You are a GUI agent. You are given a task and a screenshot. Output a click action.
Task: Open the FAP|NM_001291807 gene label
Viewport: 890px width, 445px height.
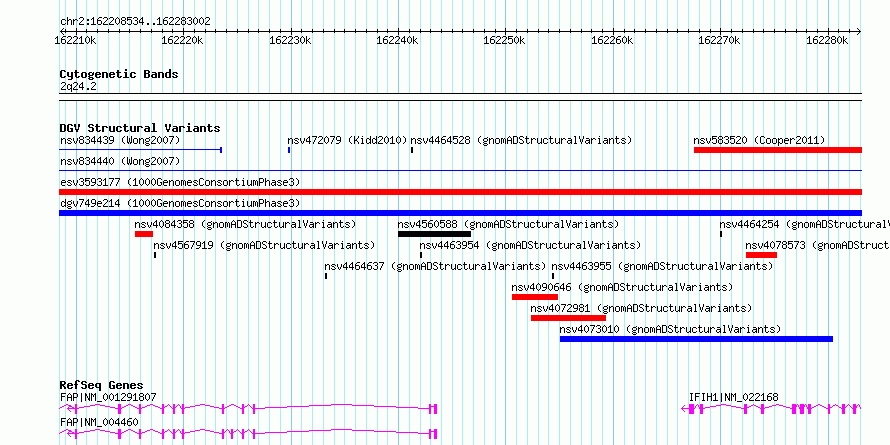[x=108, y=397]
